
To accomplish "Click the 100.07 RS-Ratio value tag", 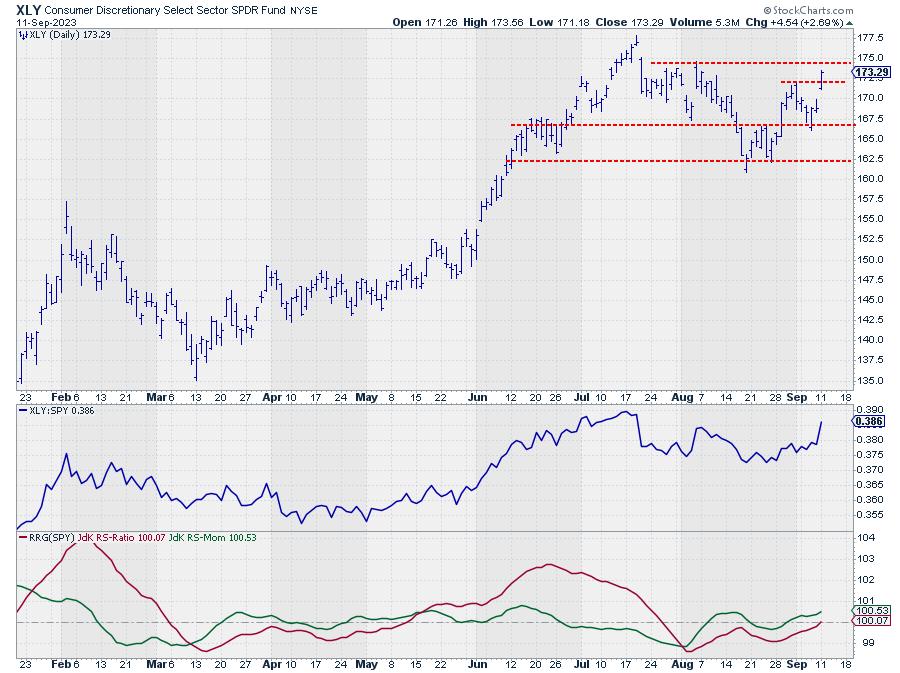I will pos(870,622).
